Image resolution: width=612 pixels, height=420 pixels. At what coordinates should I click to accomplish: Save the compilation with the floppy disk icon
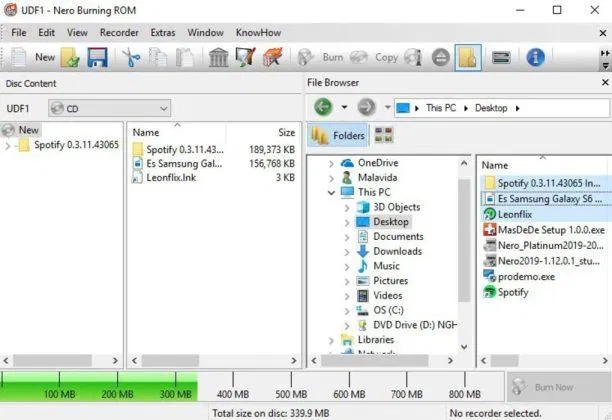click(97, 58)
